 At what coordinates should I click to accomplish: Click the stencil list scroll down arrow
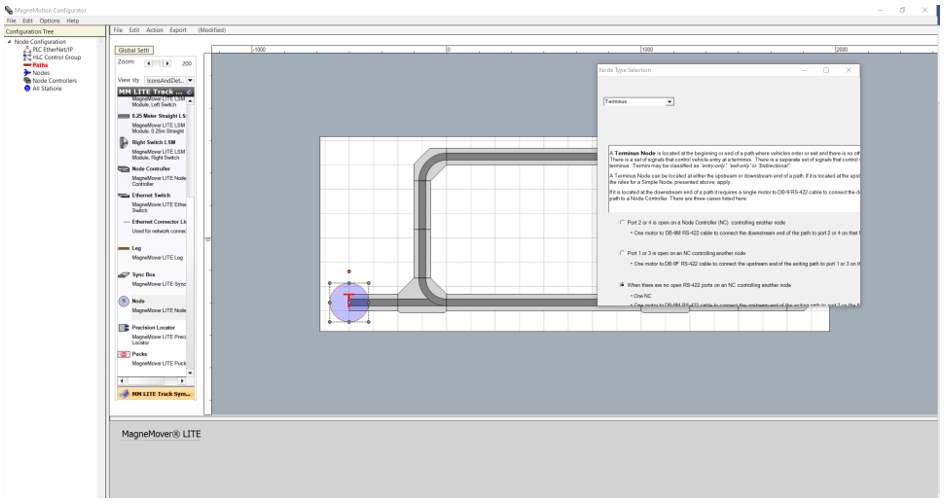(x=191, y=373)
